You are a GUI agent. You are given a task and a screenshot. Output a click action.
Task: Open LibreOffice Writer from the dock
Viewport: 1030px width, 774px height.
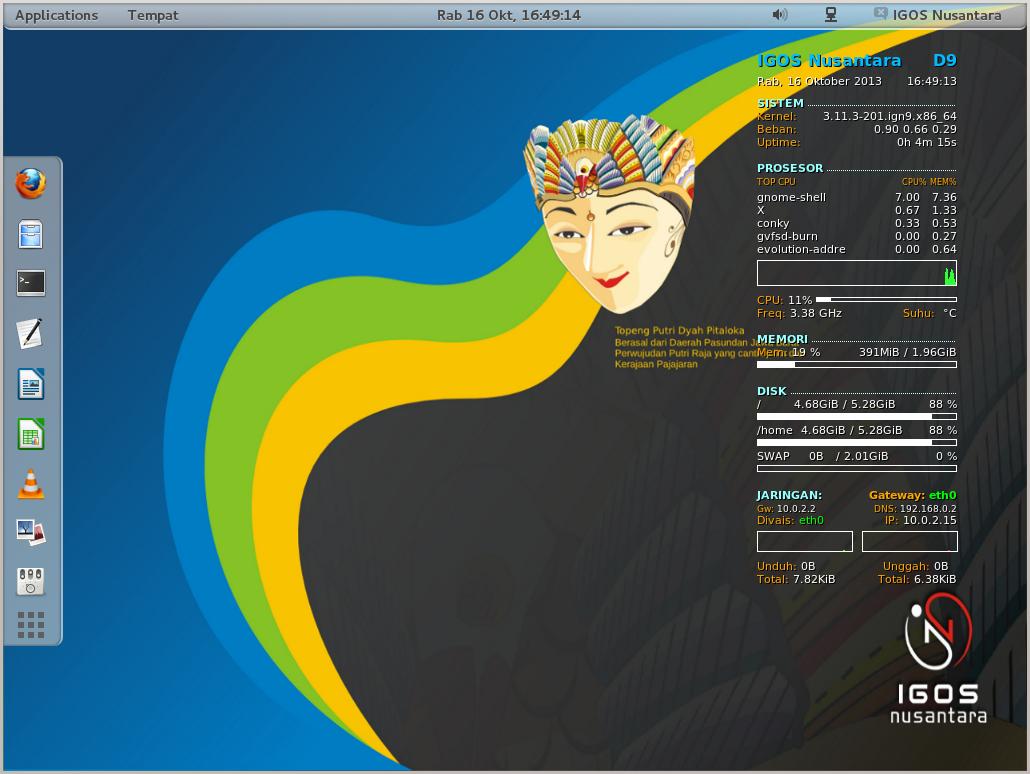(x=31, y=383)
